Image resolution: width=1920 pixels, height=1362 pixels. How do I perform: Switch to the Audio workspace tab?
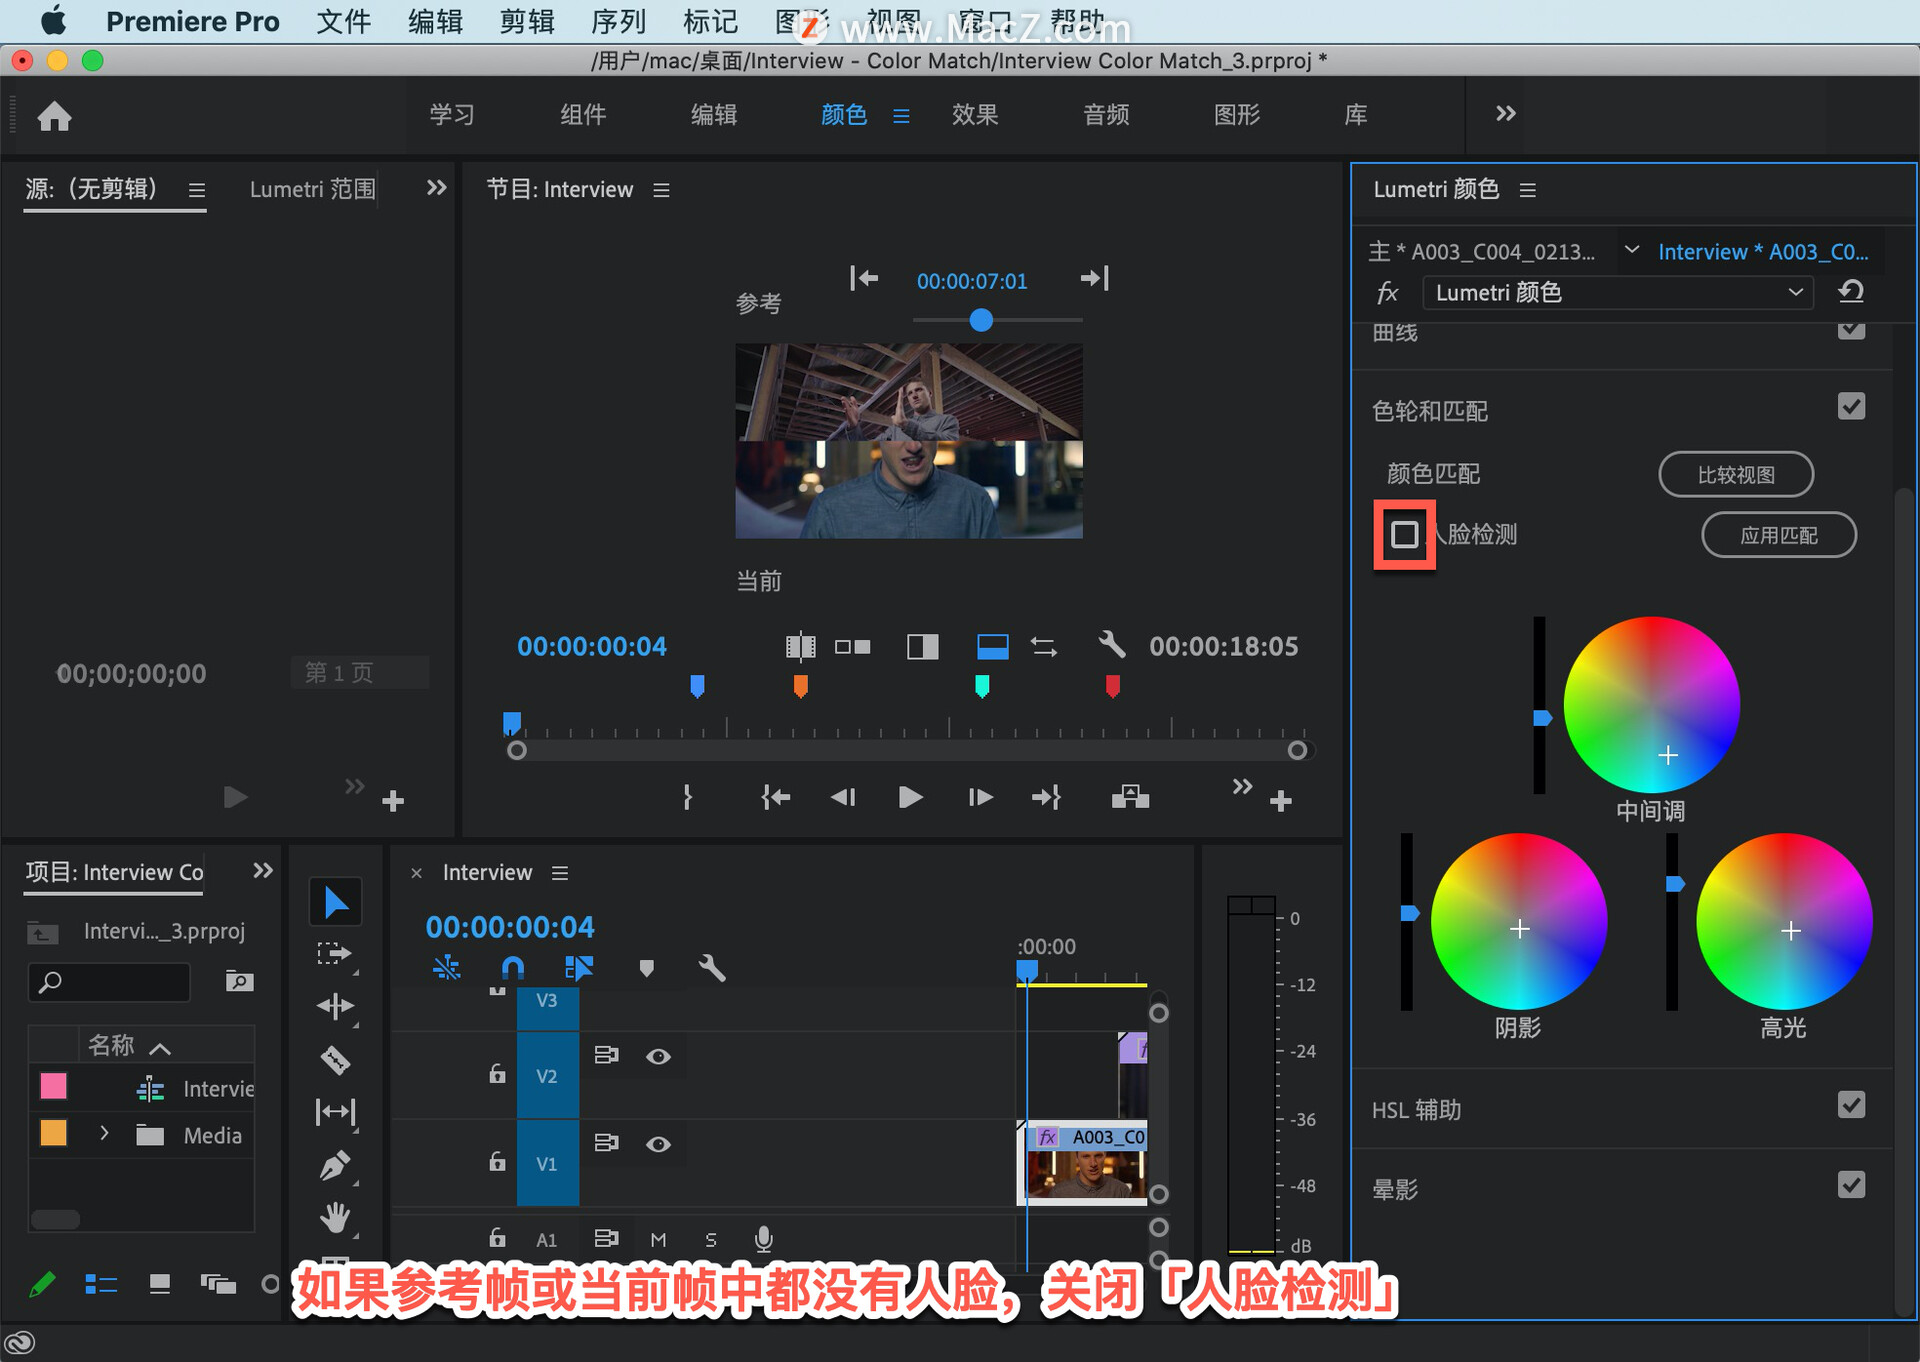[x=1106, y=114]
